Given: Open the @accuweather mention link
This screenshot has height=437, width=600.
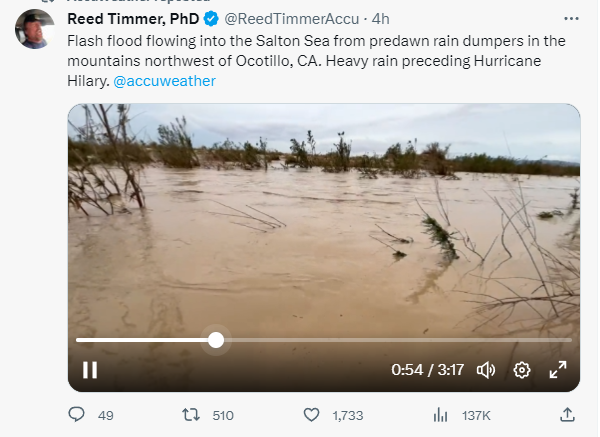Looking at the screenshot, I should pos(164,81).
